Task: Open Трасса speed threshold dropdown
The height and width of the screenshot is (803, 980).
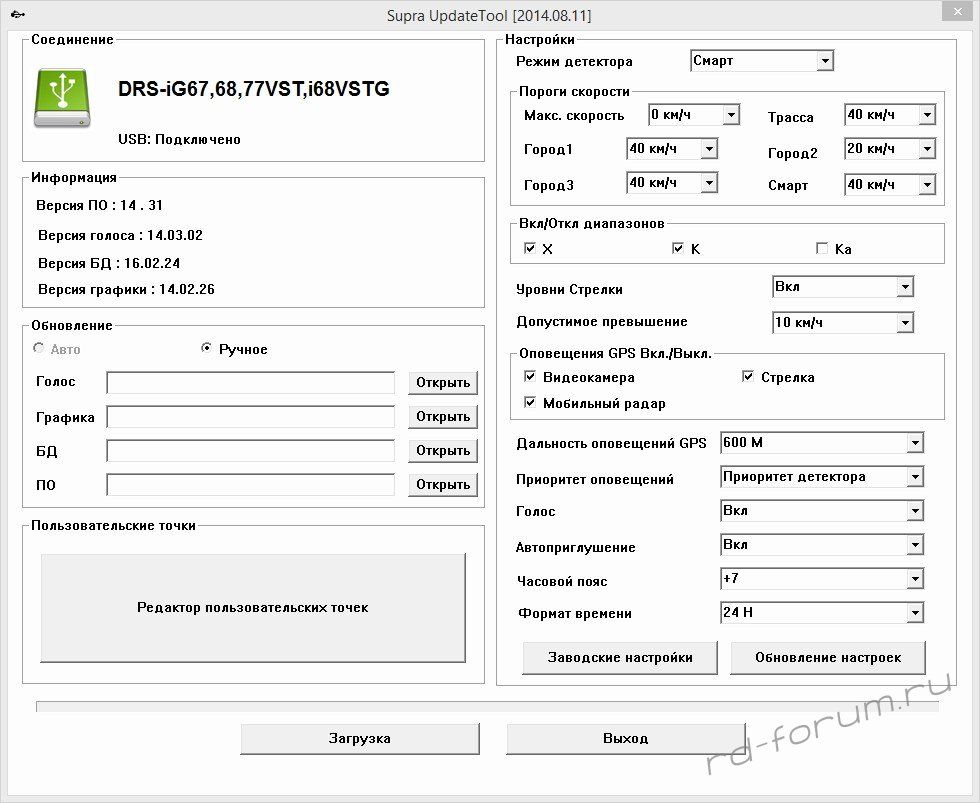Action: click(x=889, y=114)
